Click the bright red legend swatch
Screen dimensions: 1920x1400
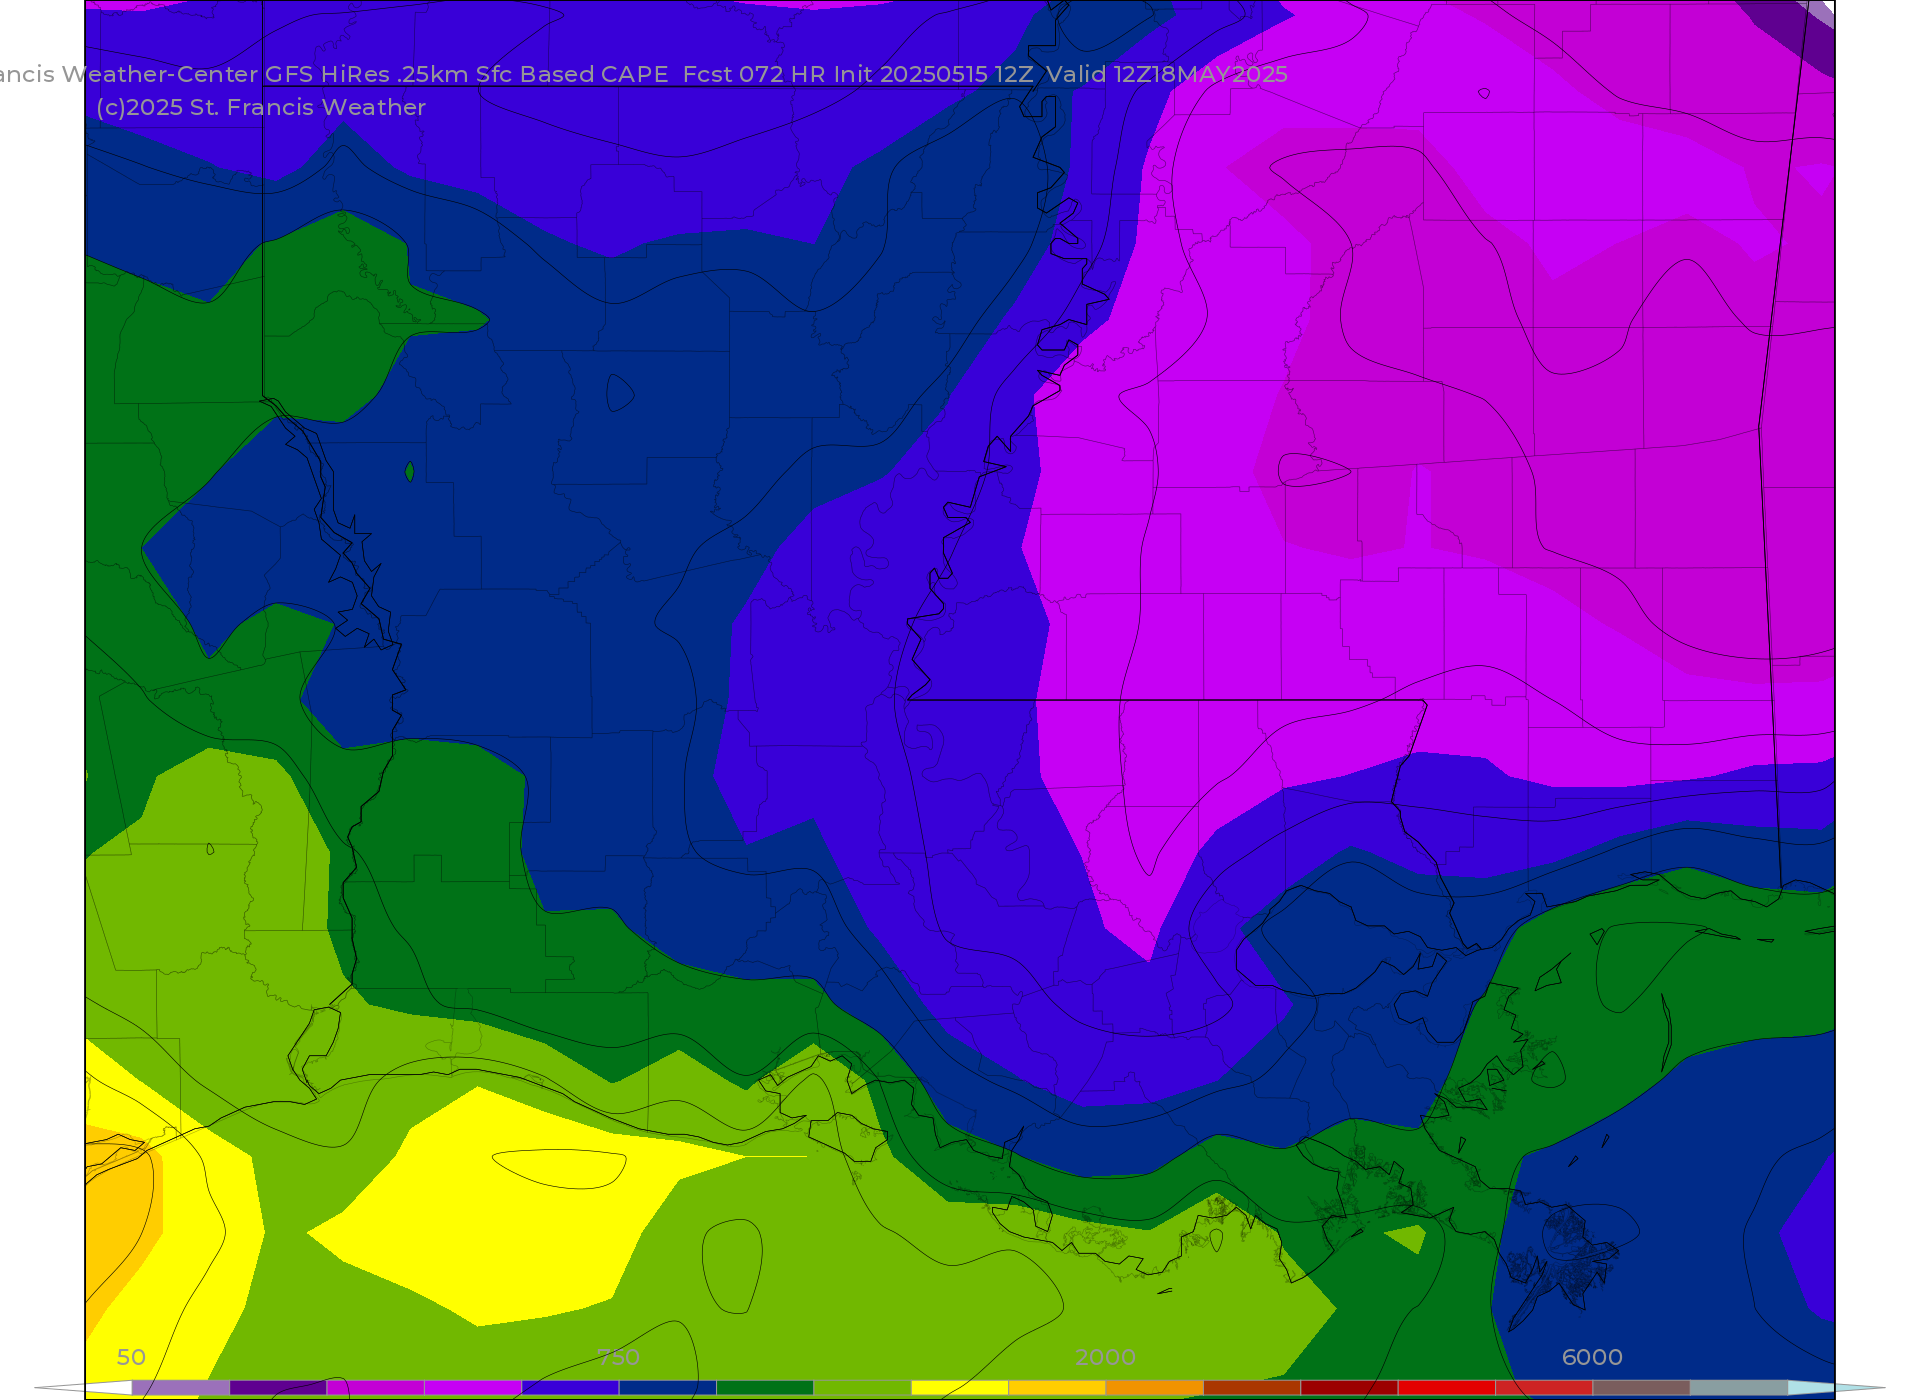[1446, 1388]
